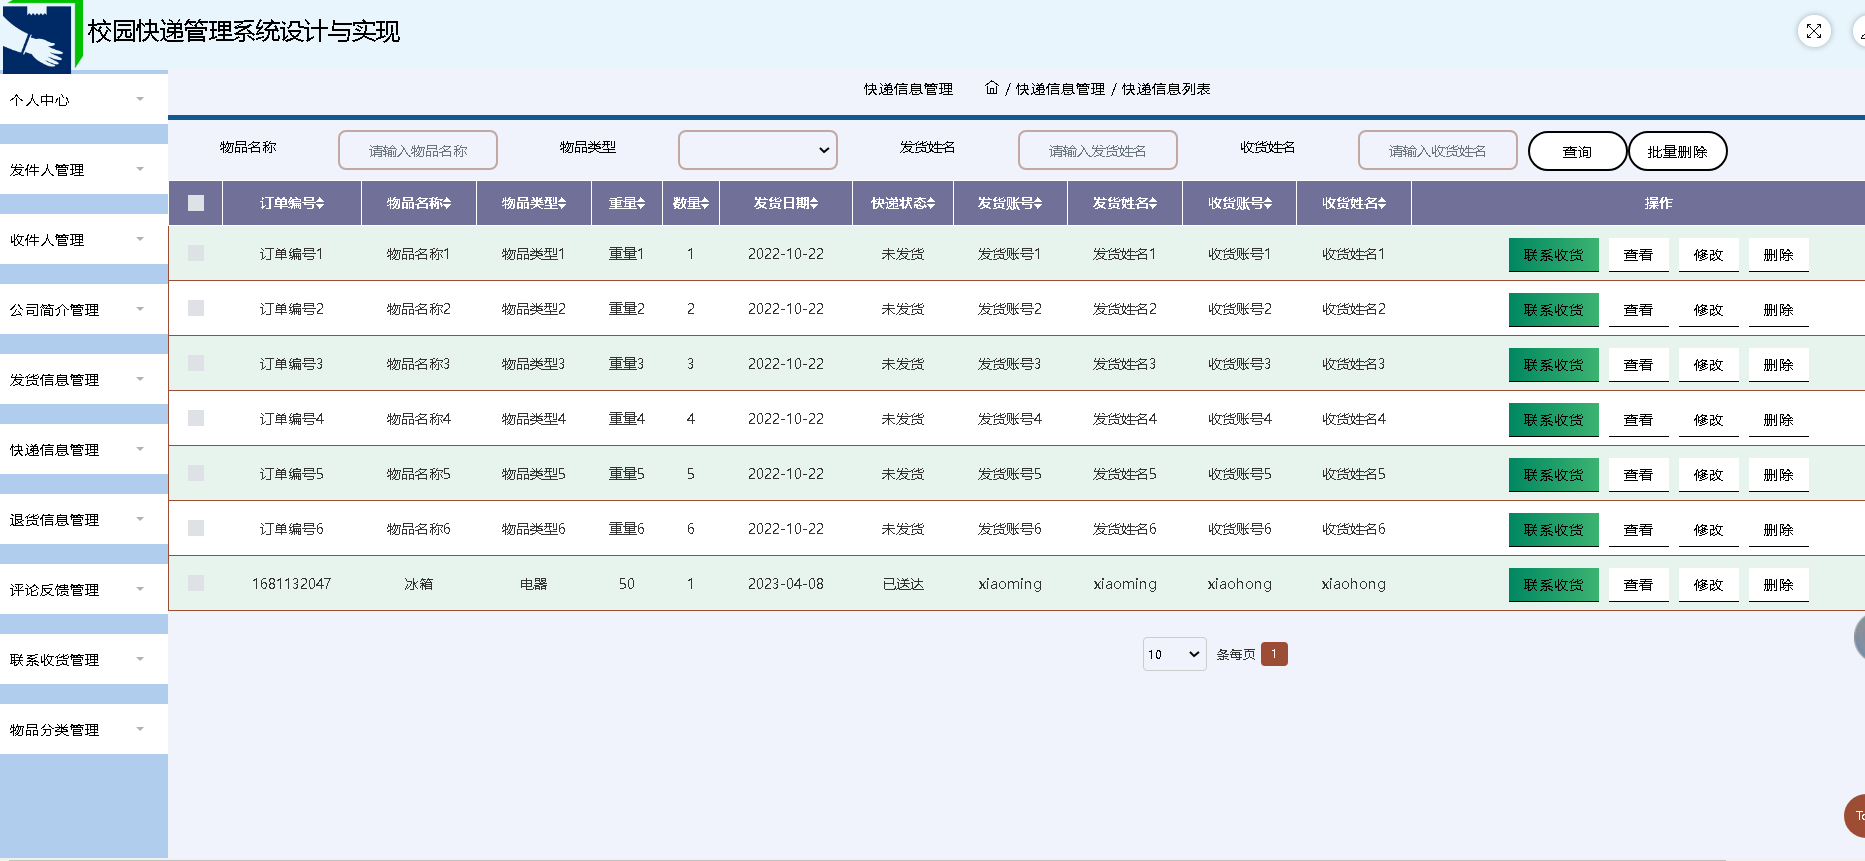The image size is (1865, 861).
Task: Focus the 发货姓名 search input
Action: tap(1098, 150)
